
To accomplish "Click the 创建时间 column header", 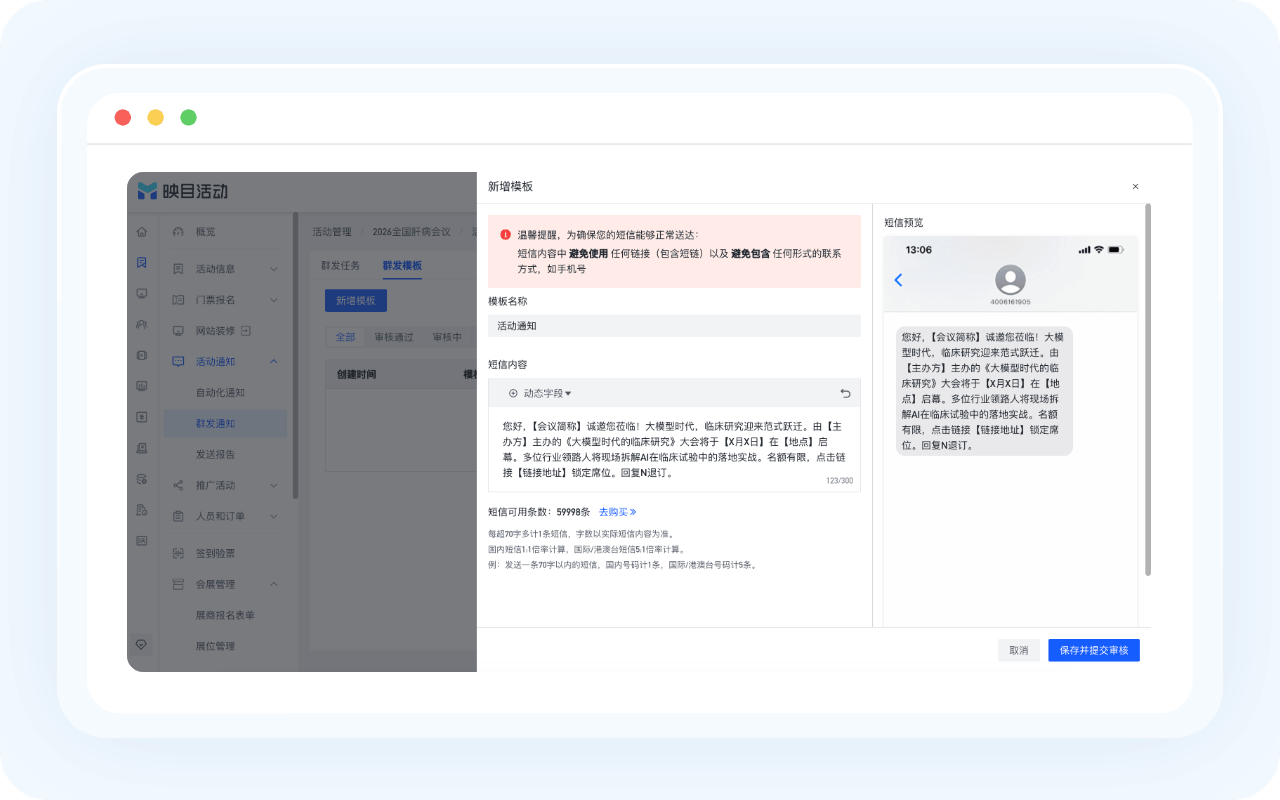I will [356, 374].
